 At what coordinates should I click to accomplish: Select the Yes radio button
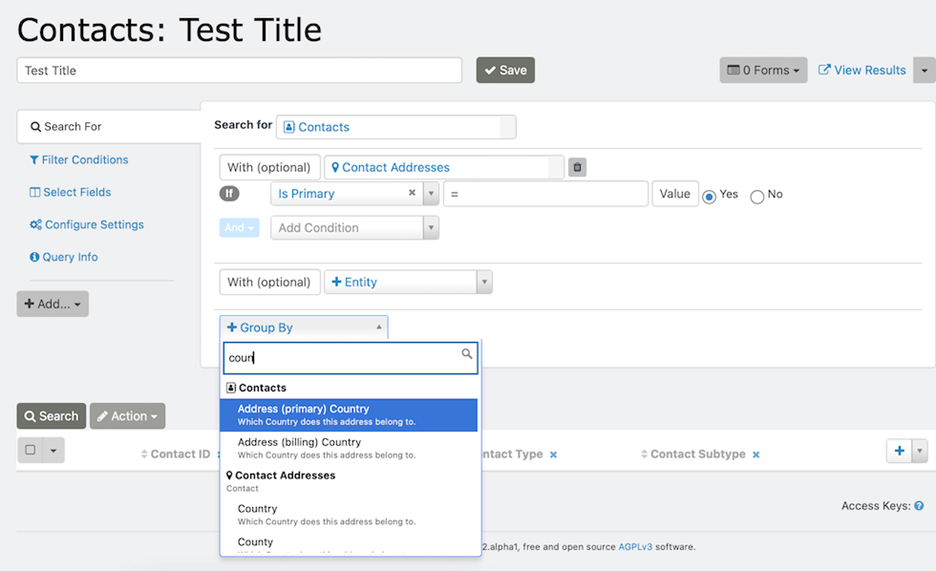pos(709,196)
